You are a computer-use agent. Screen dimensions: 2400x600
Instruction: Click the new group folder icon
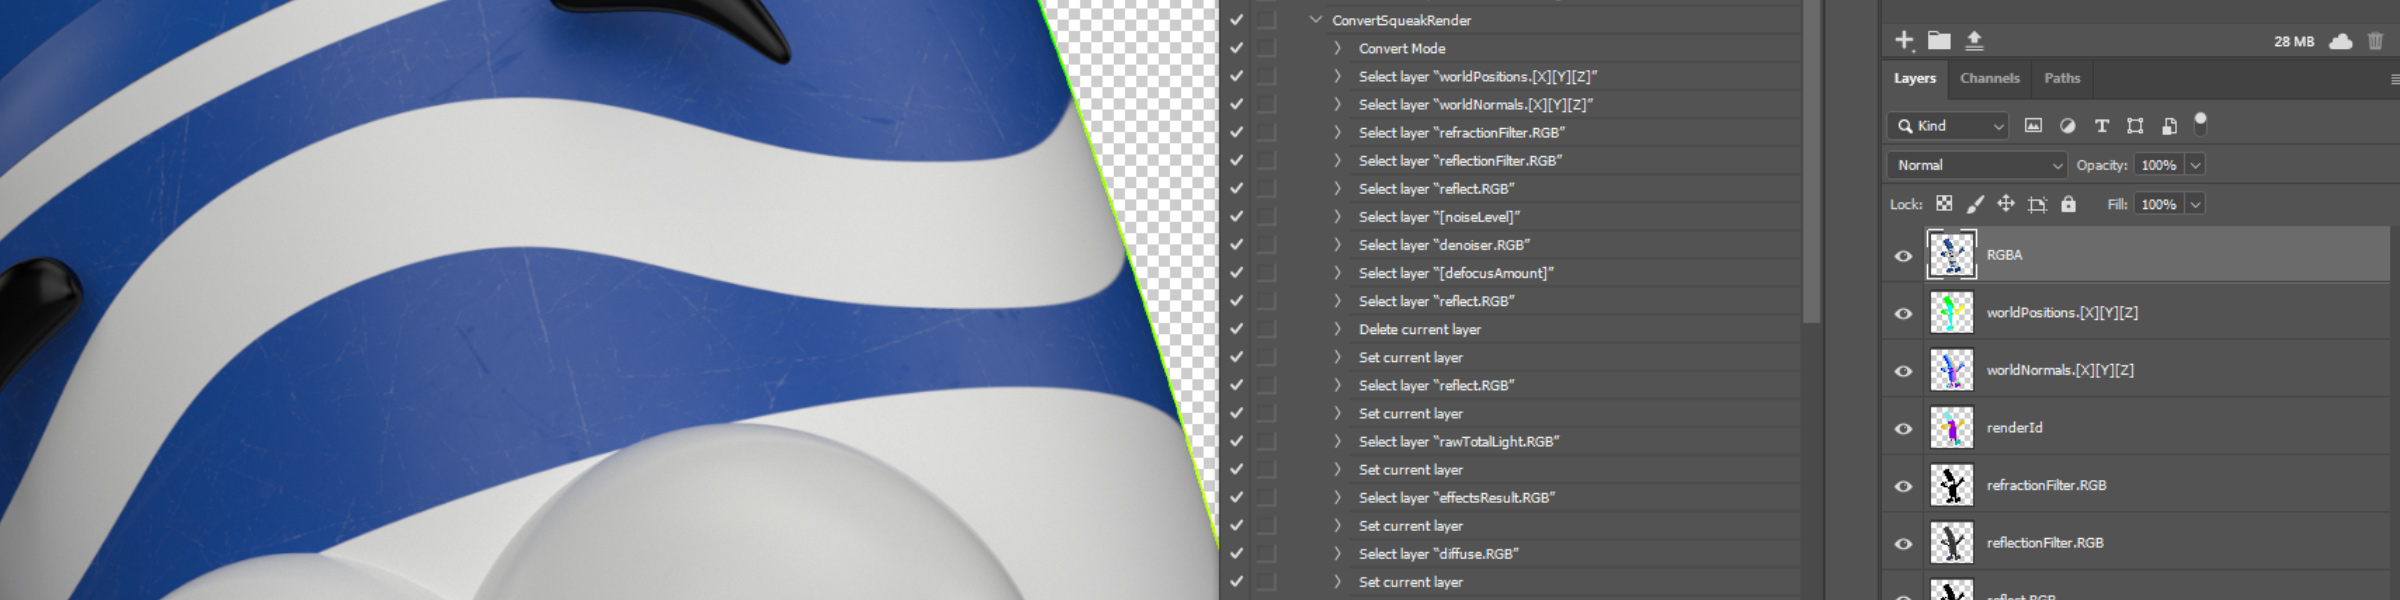tap(1939, 40)
